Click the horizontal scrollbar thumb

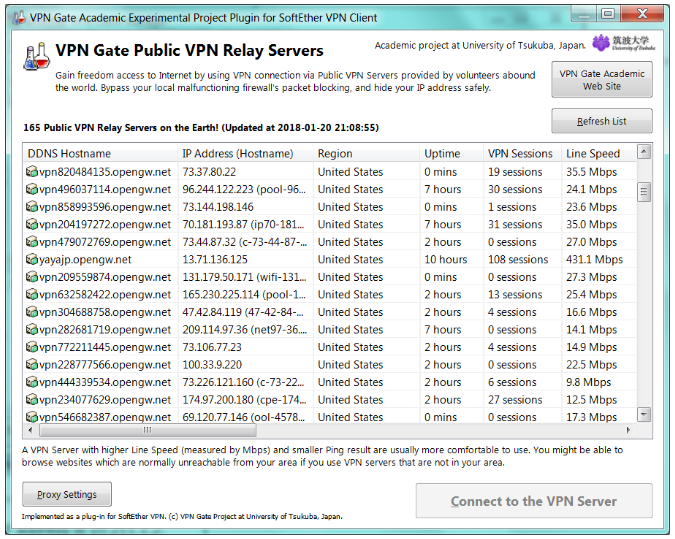pyautogui.click(x=148, y=430)
